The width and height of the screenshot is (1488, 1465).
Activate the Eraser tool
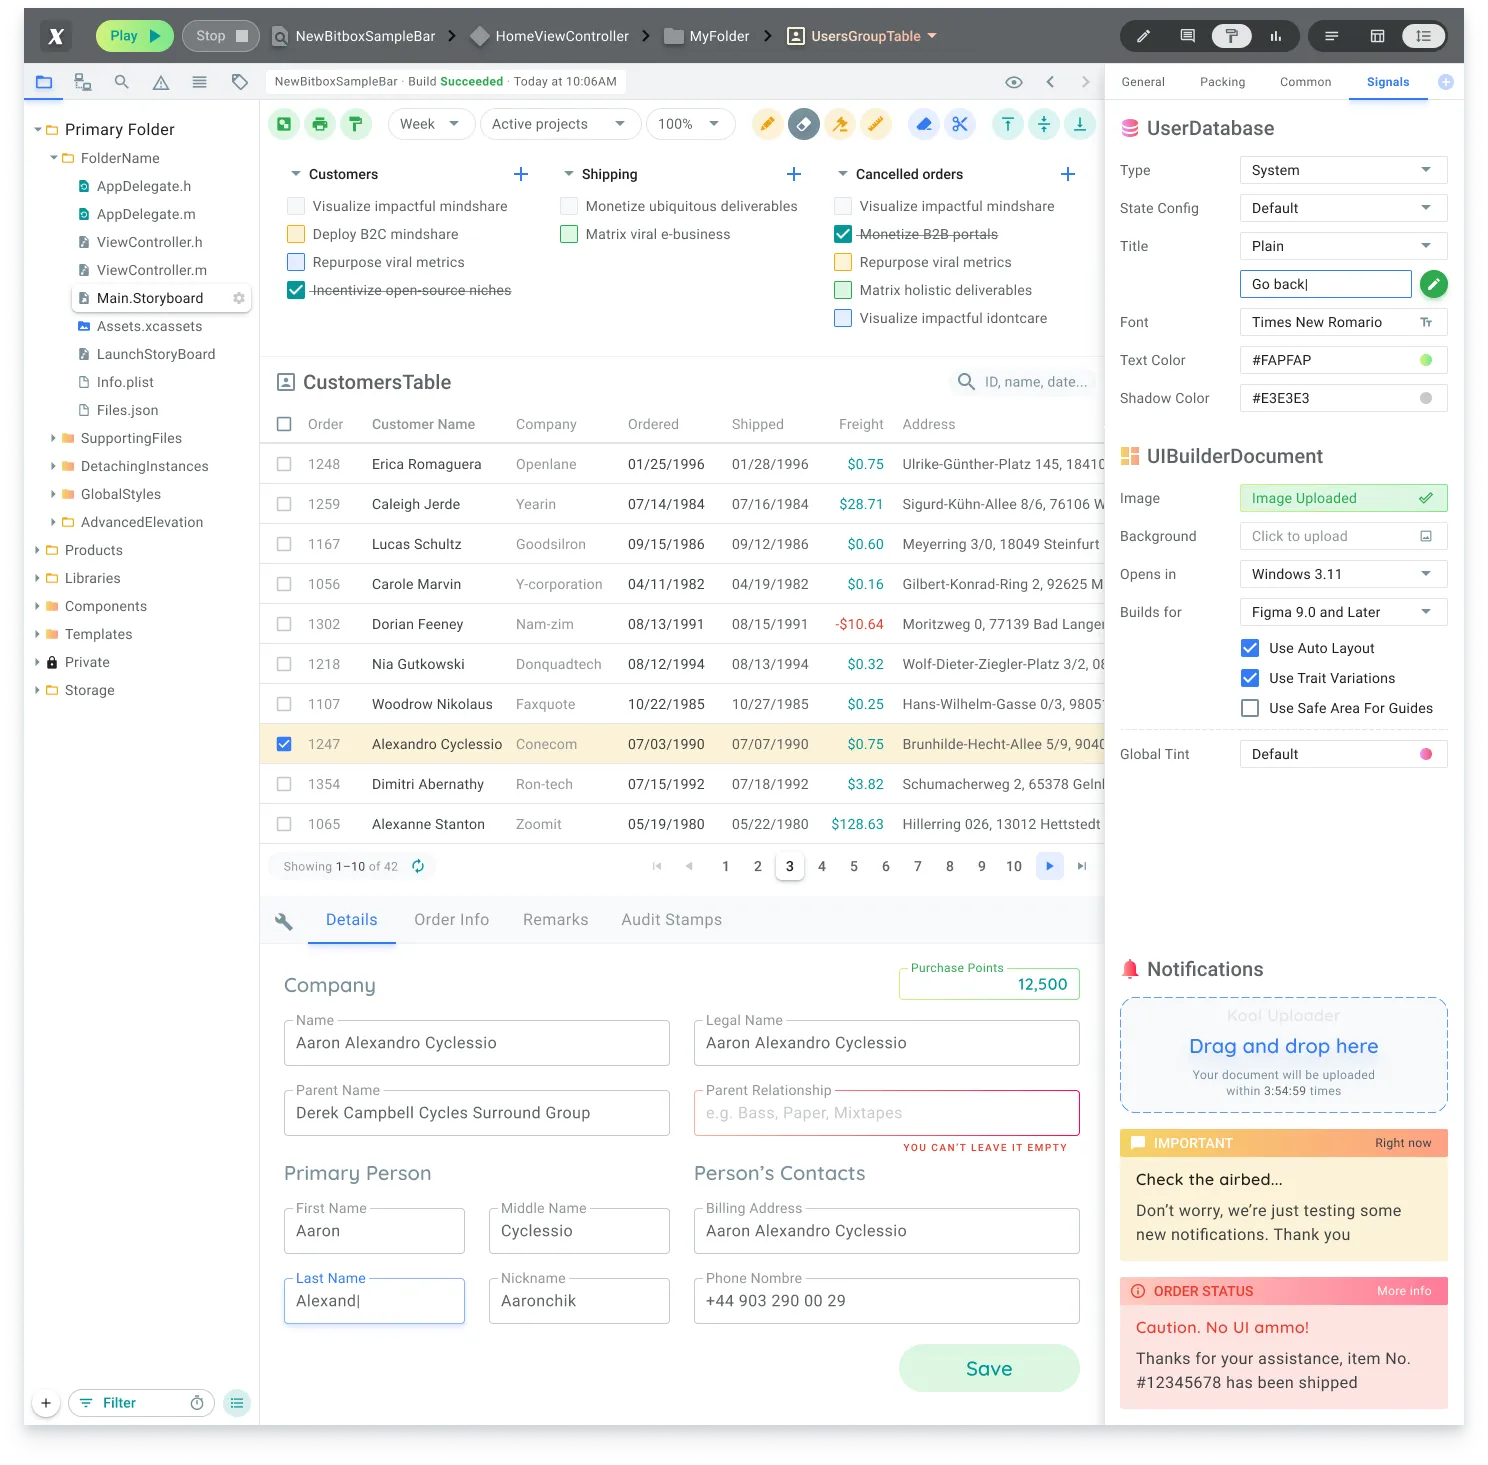click(x=804, y=124)
